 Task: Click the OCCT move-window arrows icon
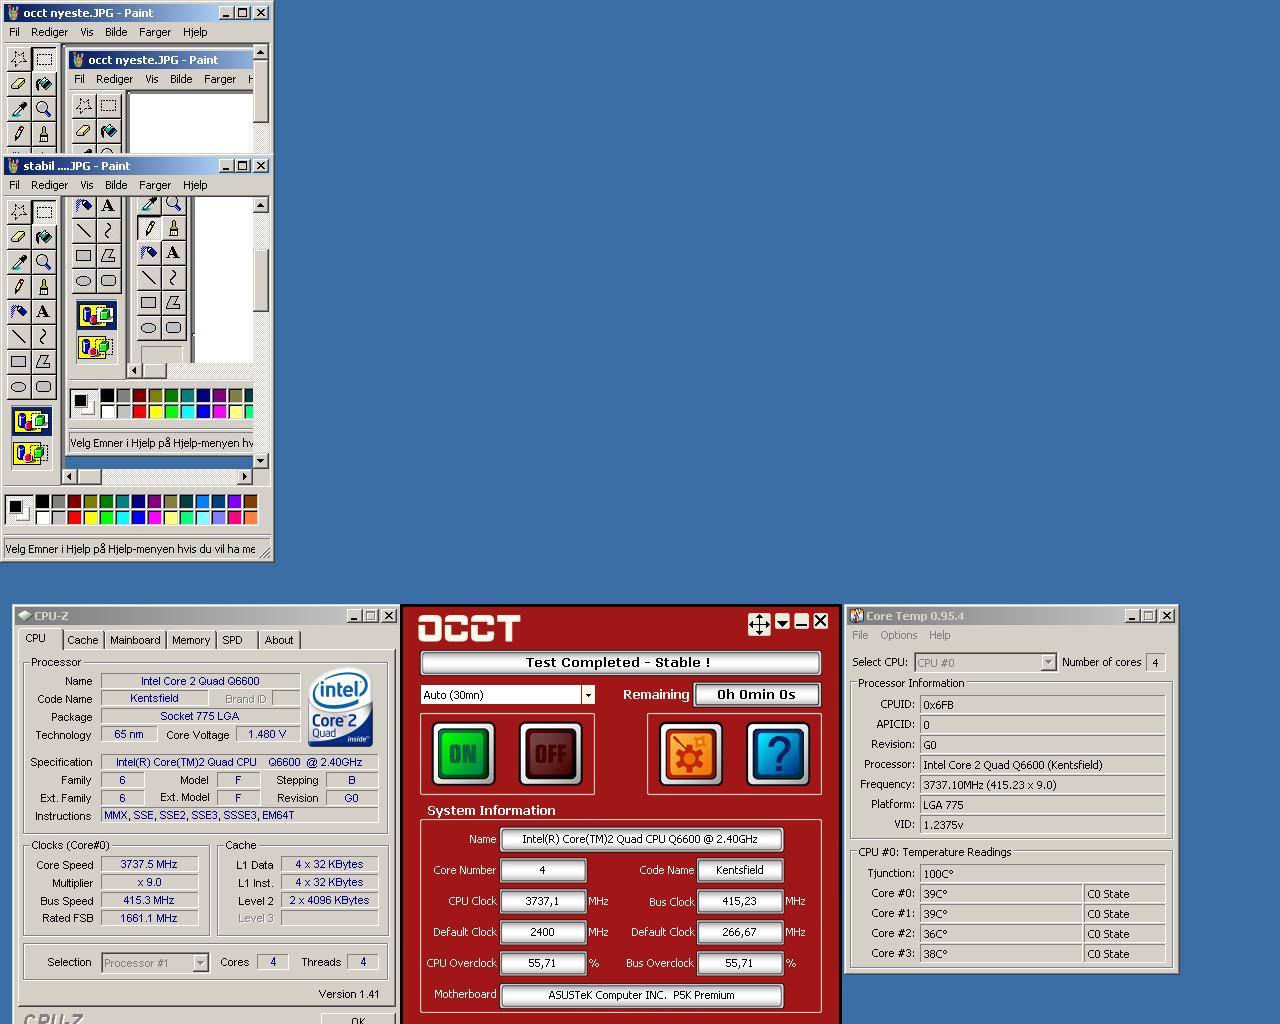759,624
